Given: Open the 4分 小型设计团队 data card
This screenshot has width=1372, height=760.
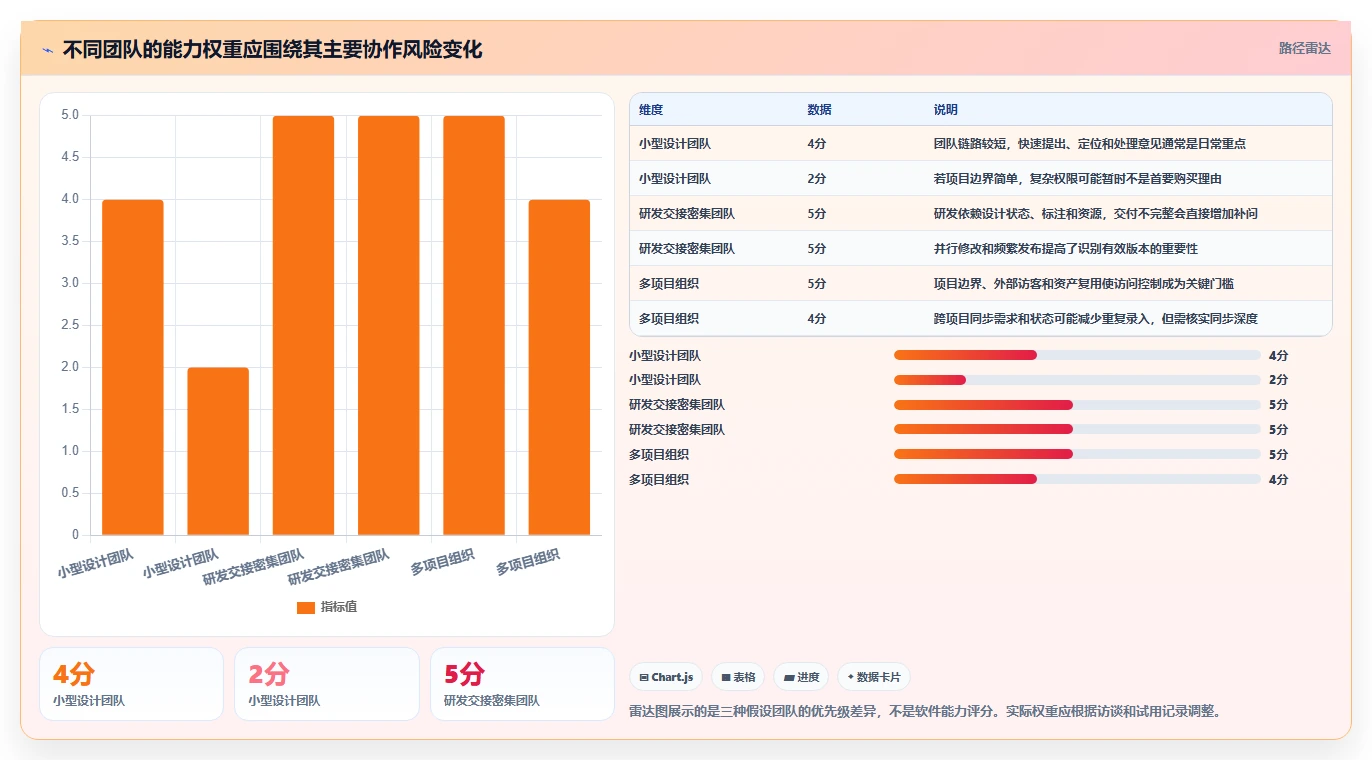Looking at the screenshot, I should [131, 684].
